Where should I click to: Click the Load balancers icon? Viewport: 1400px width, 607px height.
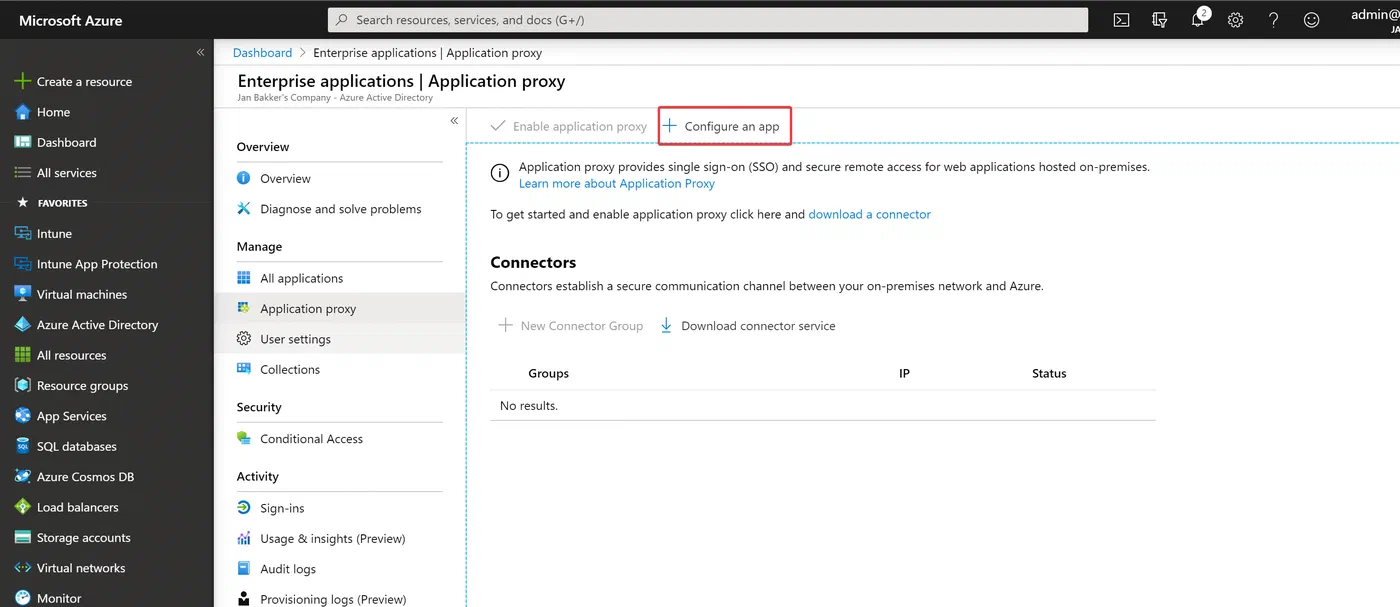coord(22,507)
